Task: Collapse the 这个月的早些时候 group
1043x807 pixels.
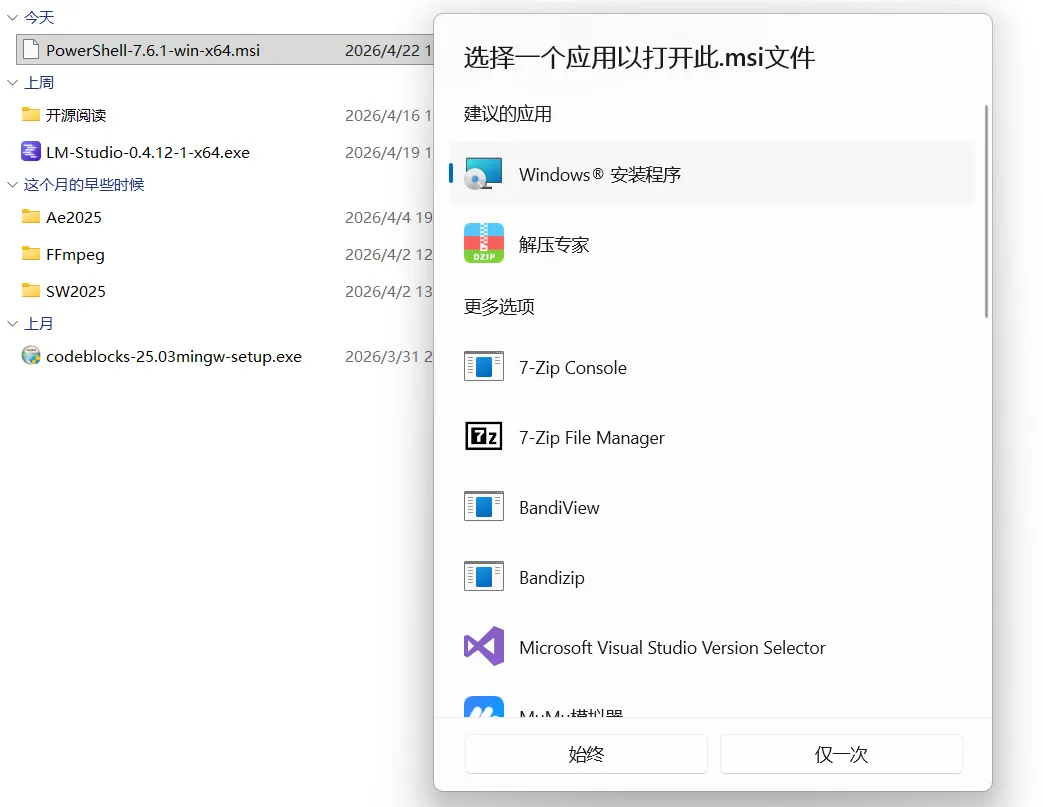Action: (x=11, y=185)
